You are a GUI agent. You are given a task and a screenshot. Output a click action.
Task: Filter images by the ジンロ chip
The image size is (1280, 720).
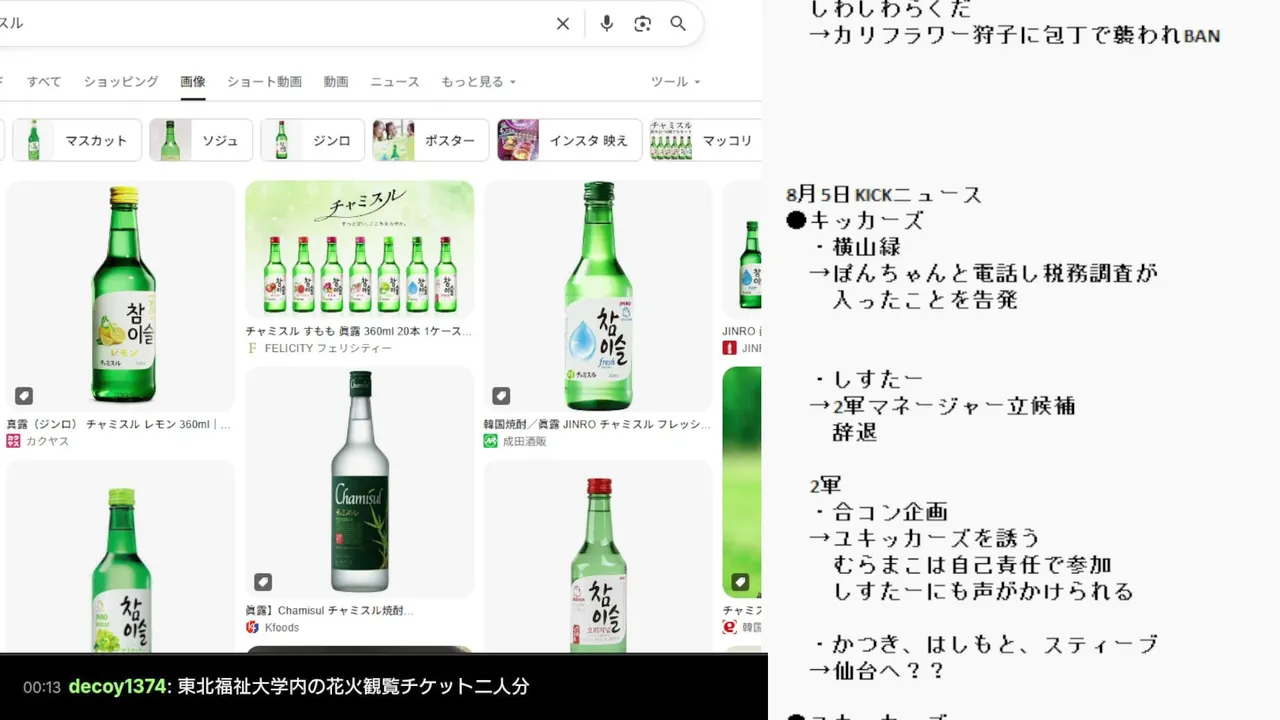coord(312,140)
